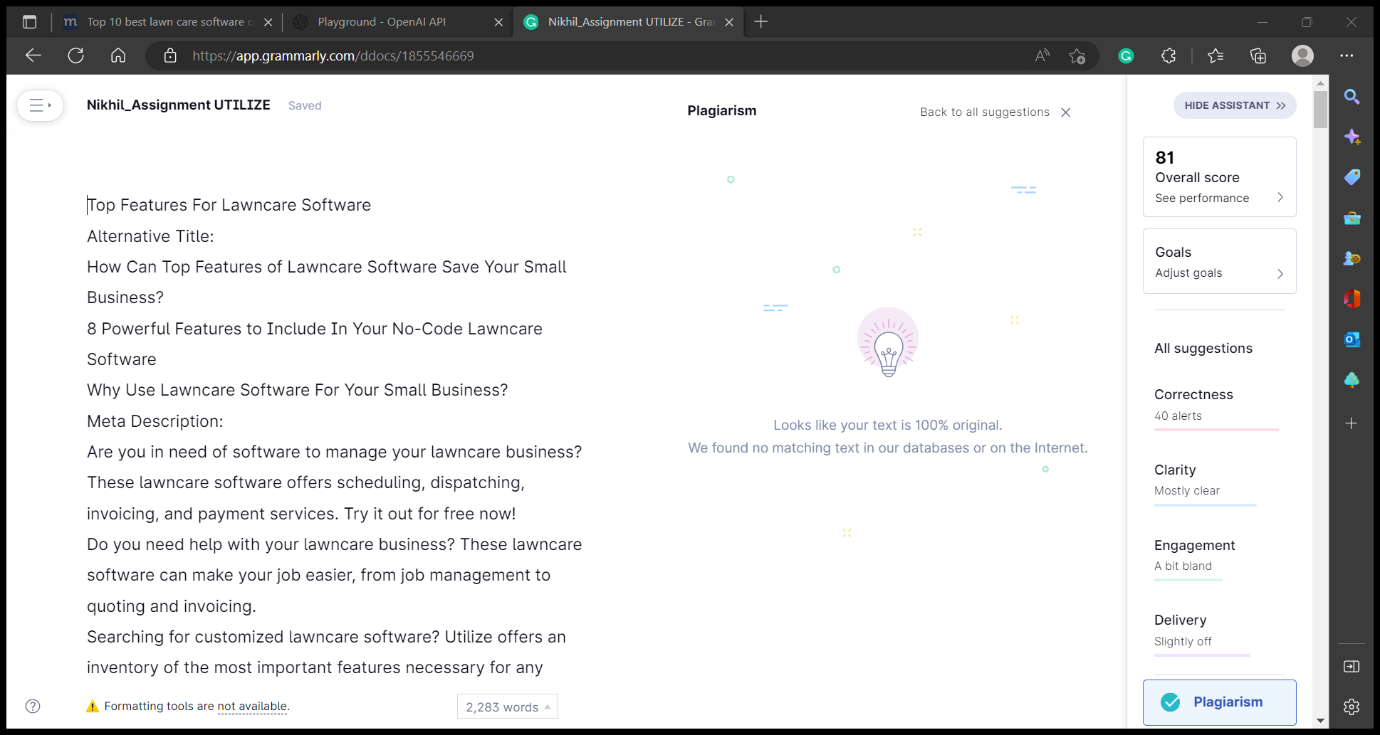Viewport: 1380px width, 735px height.
Task: Click Back to all suggestions link
Action: coord(985,112)
